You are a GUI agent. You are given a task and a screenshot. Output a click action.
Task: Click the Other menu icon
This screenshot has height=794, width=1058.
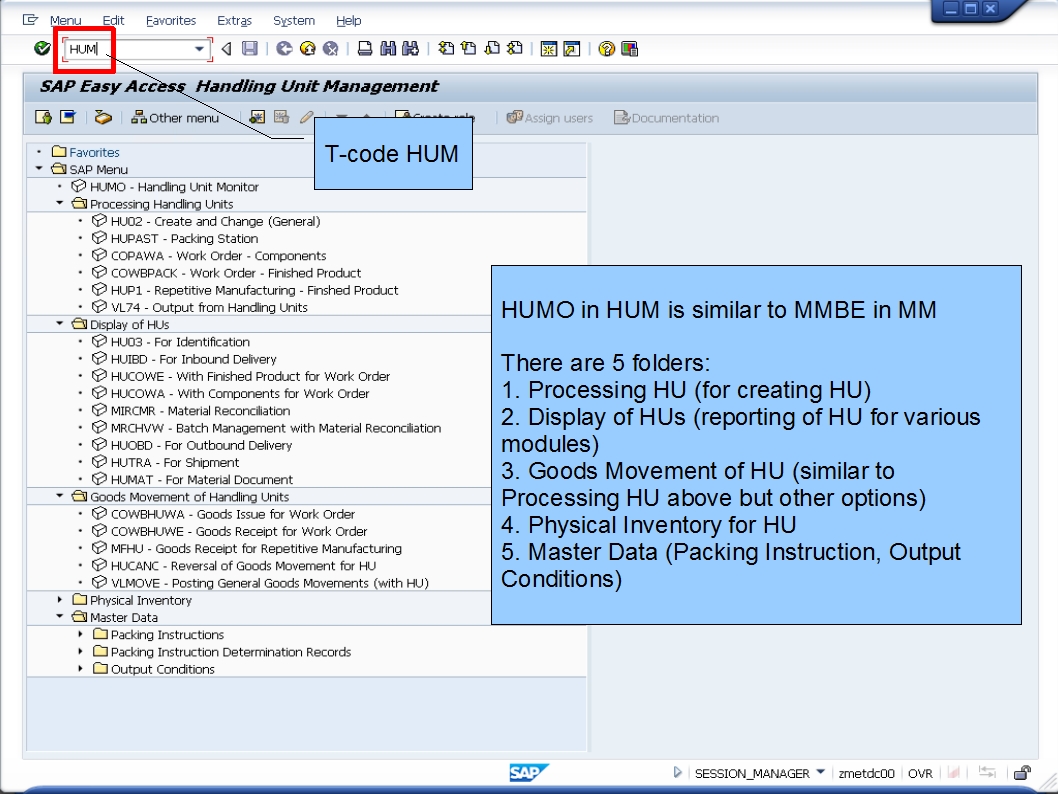(175, 117)
